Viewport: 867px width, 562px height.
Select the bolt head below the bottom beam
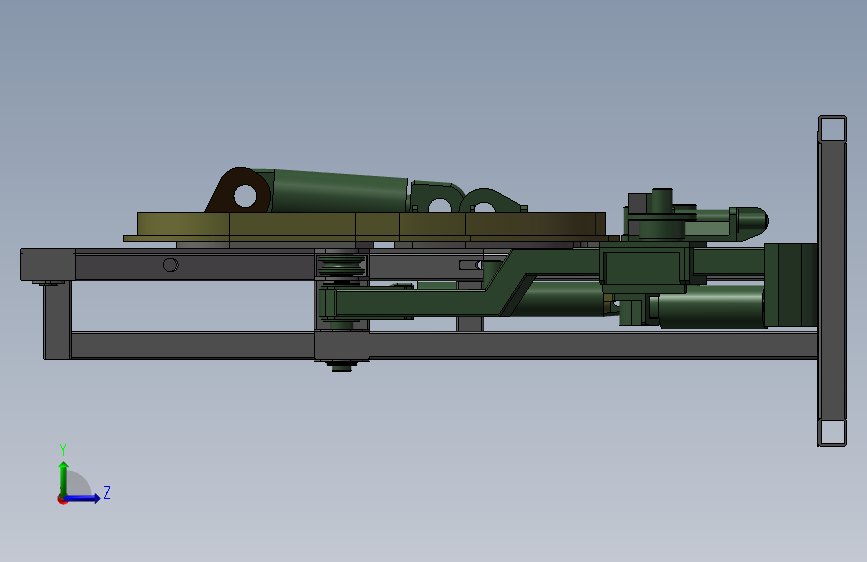point(341,366)
